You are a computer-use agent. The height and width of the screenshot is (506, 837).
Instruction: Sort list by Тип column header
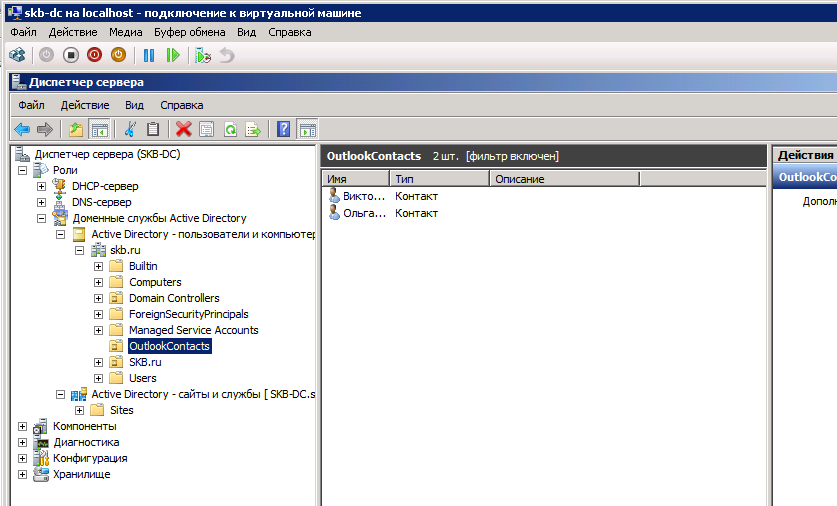click(439, 179)
